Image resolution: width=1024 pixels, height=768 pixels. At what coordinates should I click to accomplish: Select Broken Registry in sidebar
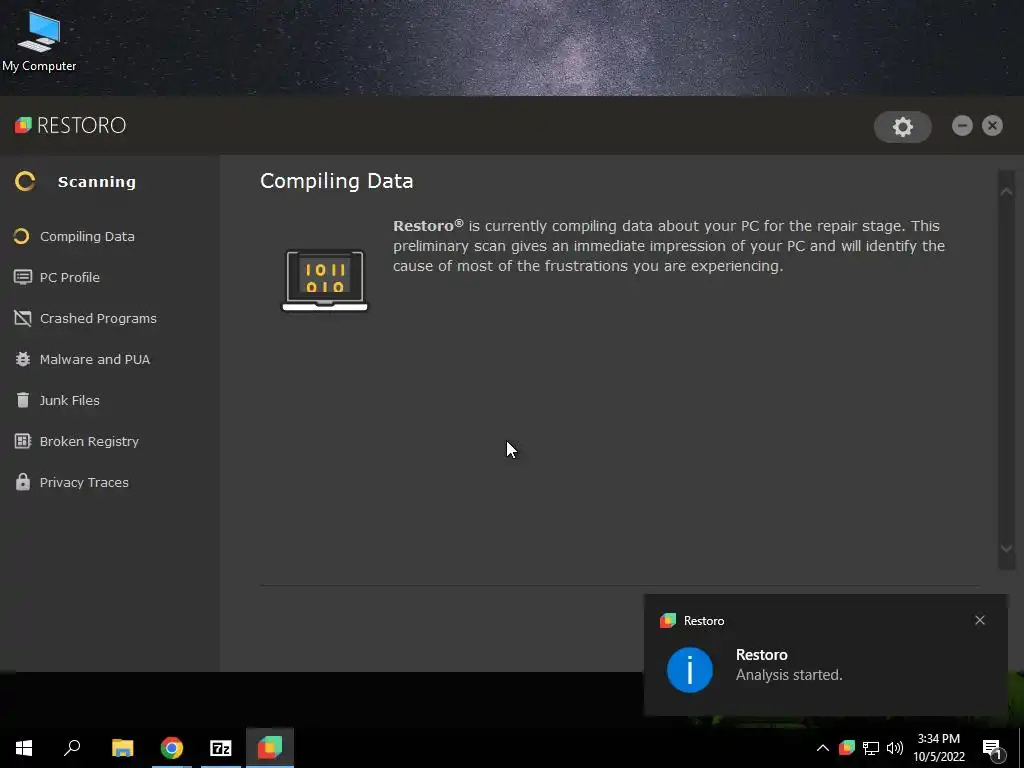(89, 441)
